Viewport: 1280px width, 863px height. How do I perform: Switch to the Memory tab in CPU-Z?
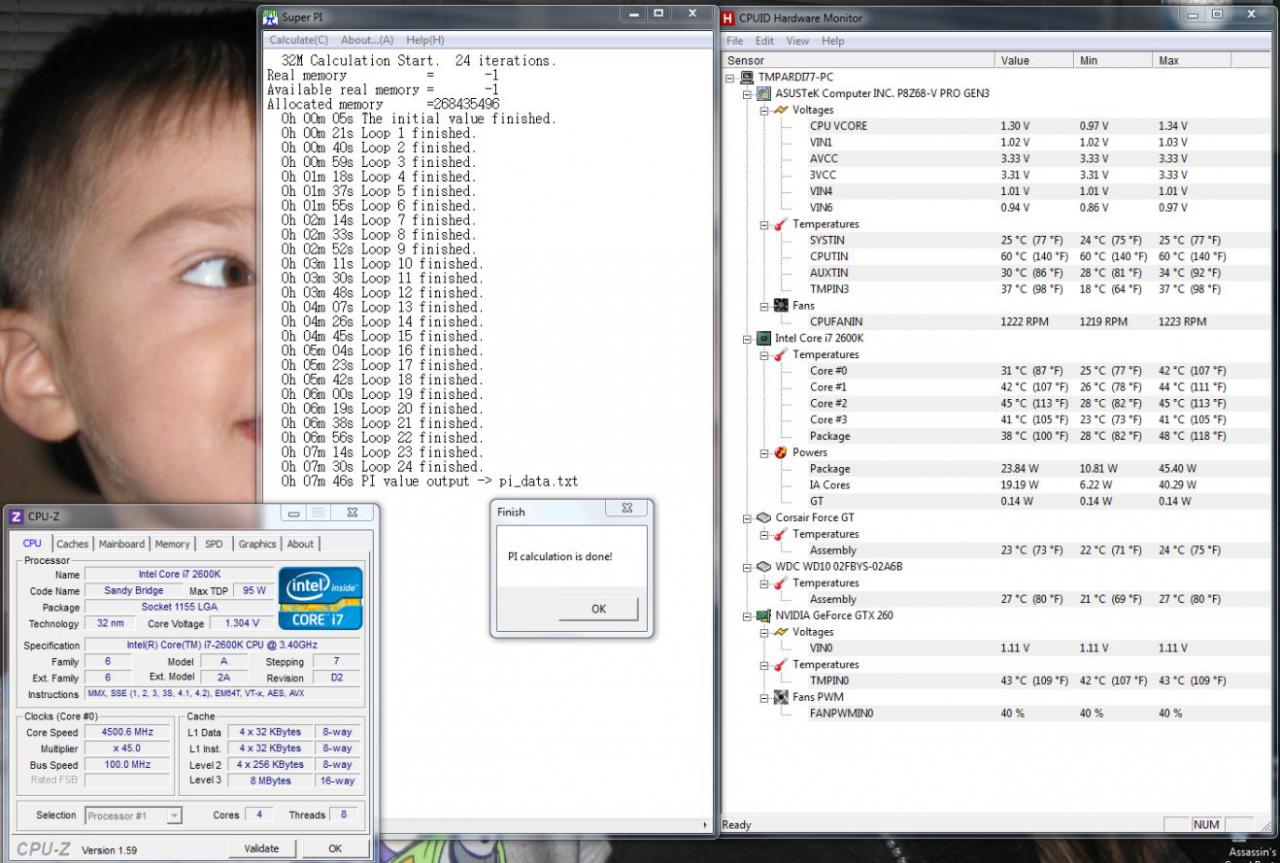pos(172,544)
